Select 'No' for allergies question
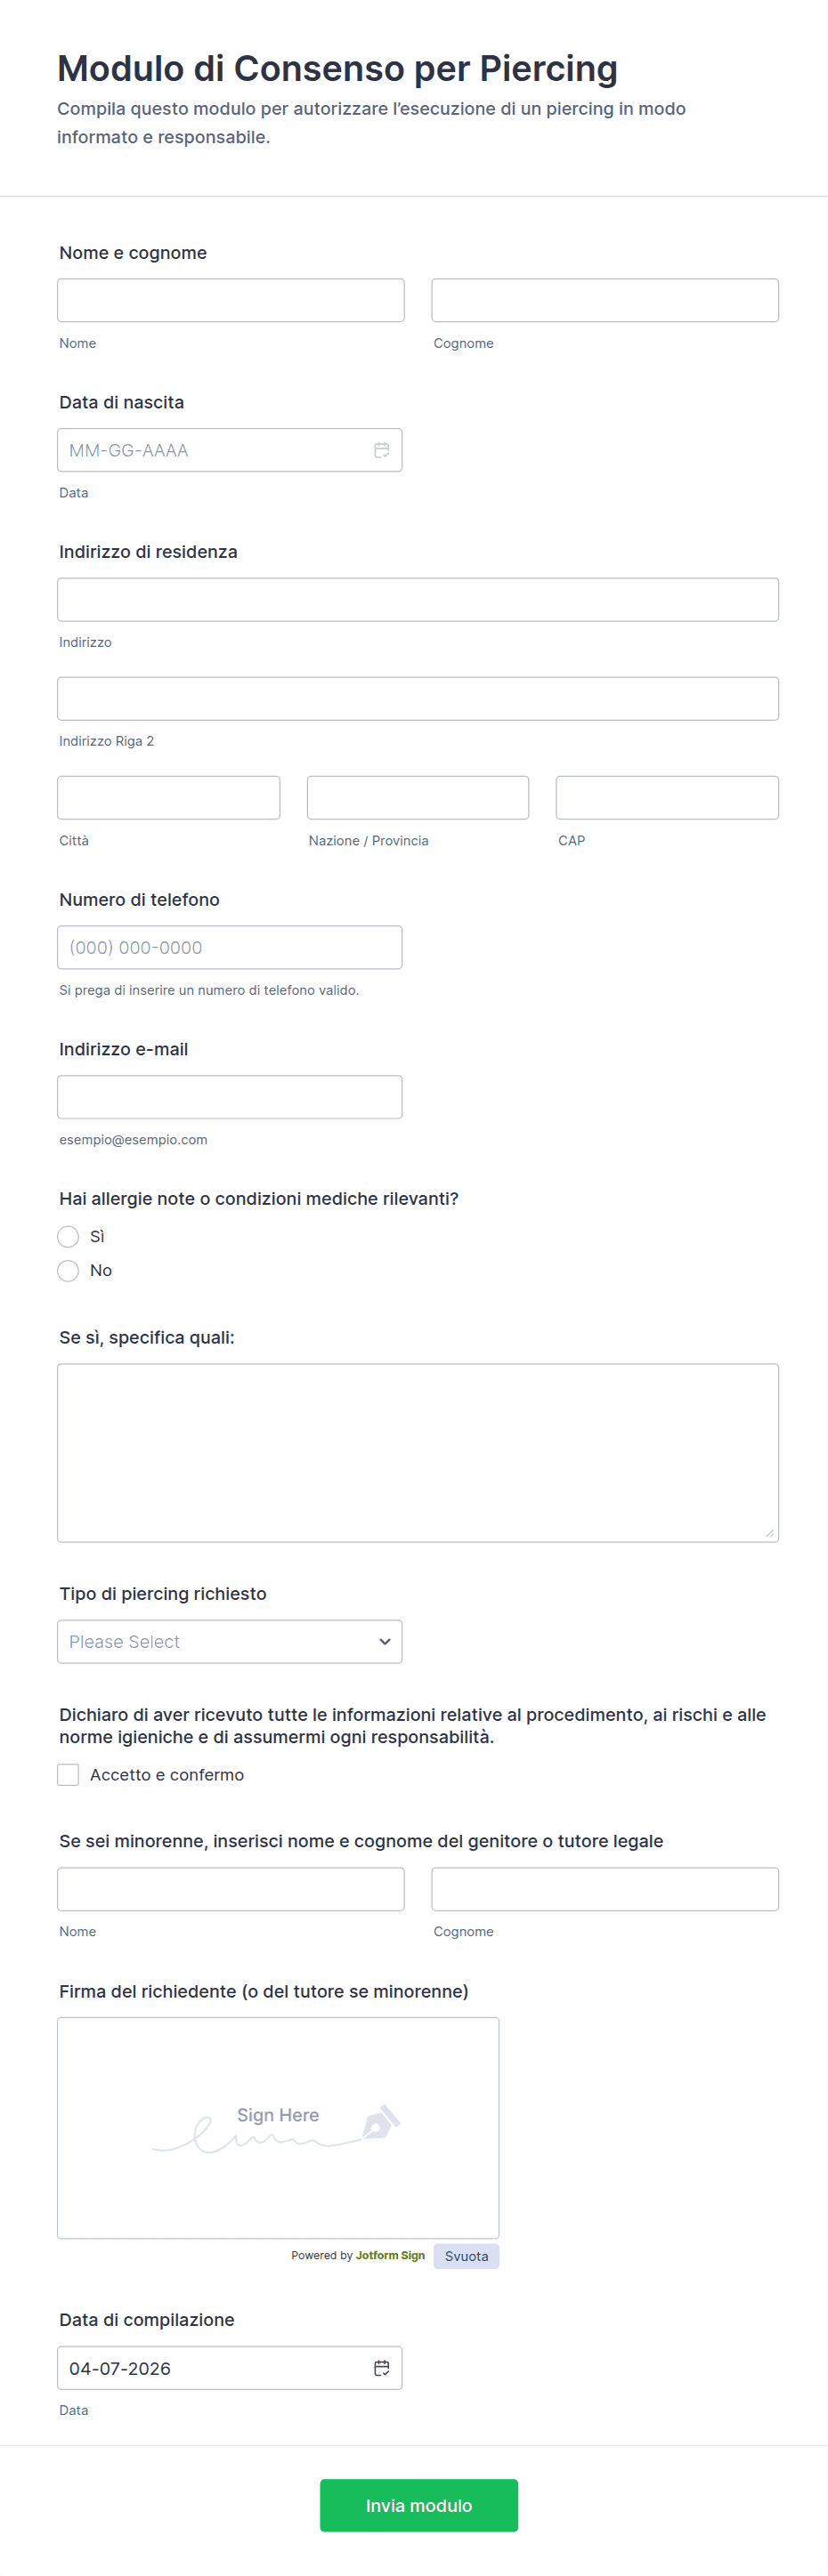 pyautogui.click(x=68, y=1270)
